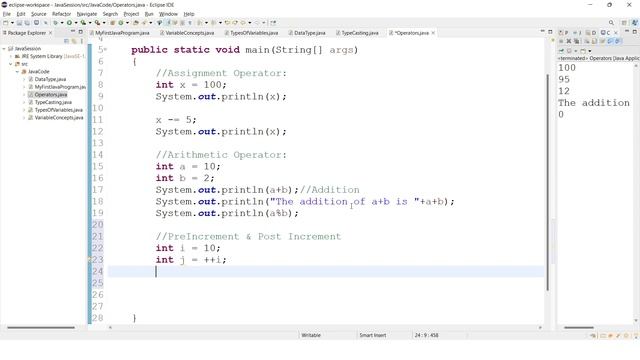This screenshot has height=360, width=640.
Task: Click 'Writable' in the status bar
Action: point(311,335)
